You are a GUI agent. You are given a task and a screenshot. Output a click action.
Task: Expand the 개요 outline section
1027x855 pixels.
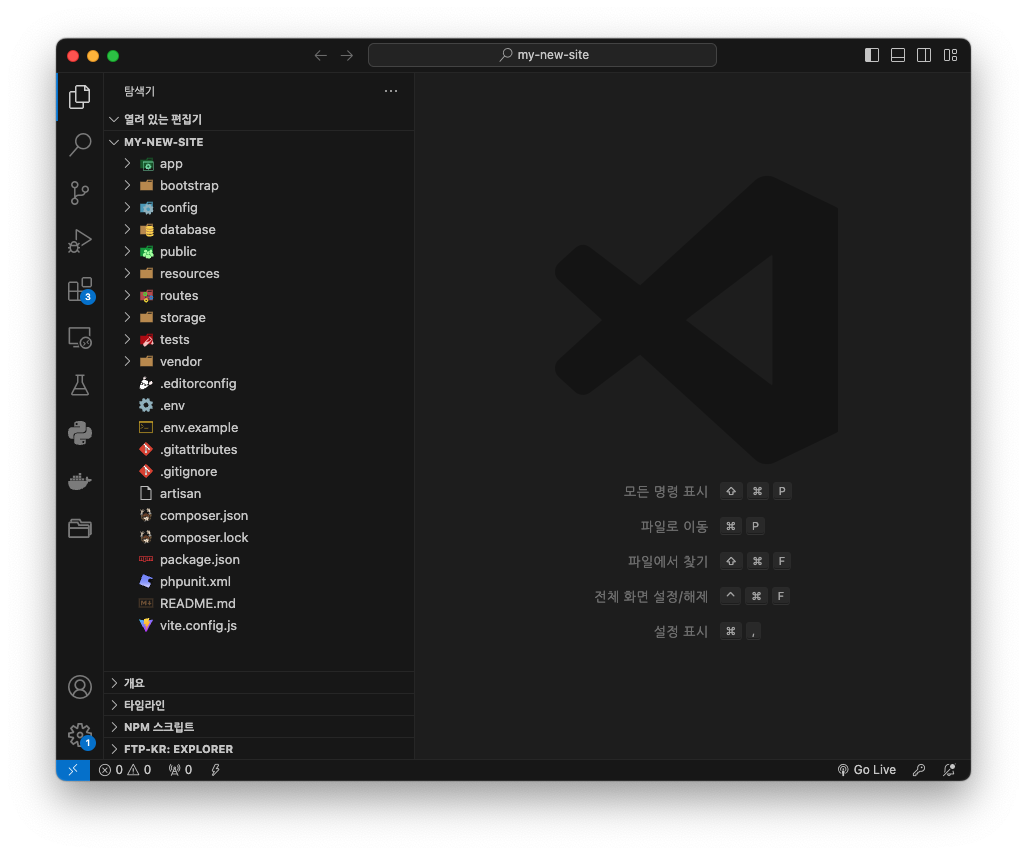[261, 683]
